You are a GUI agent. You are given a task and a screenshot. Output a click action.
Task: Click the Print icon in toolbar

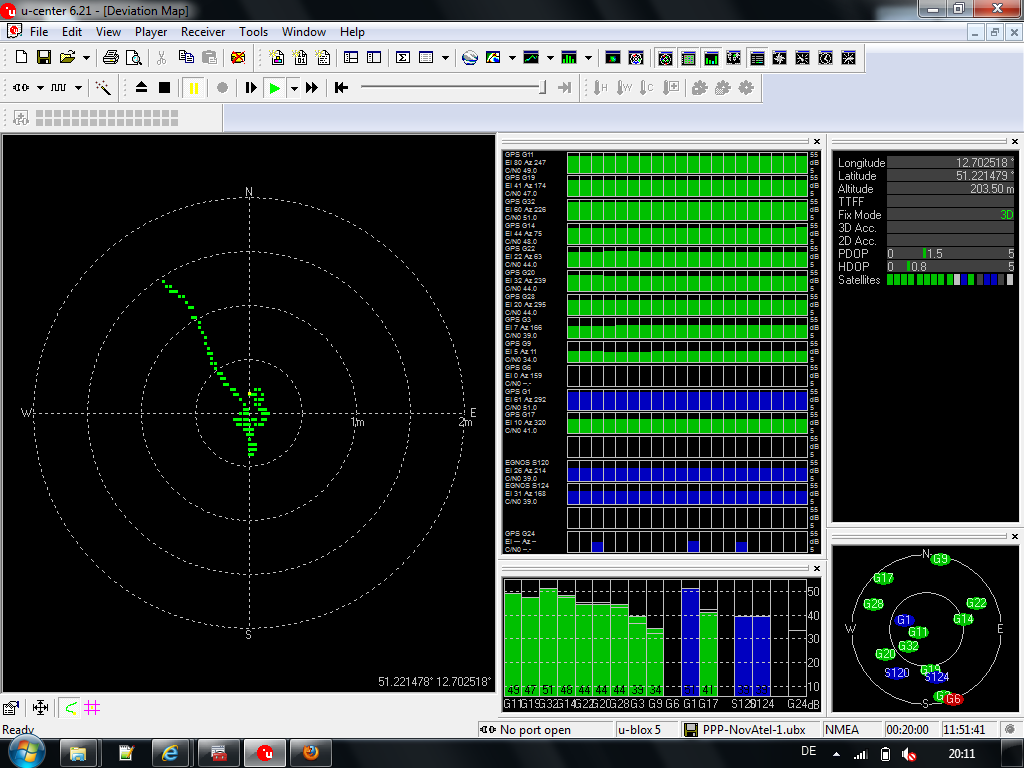coord(111,58)
